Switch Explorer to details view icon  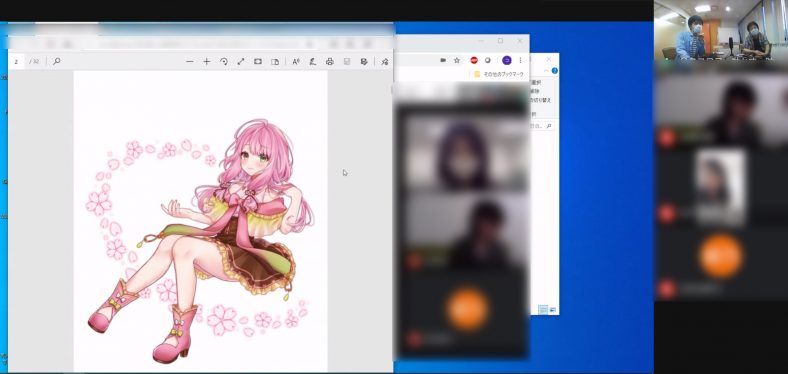[x=543, y=310]
